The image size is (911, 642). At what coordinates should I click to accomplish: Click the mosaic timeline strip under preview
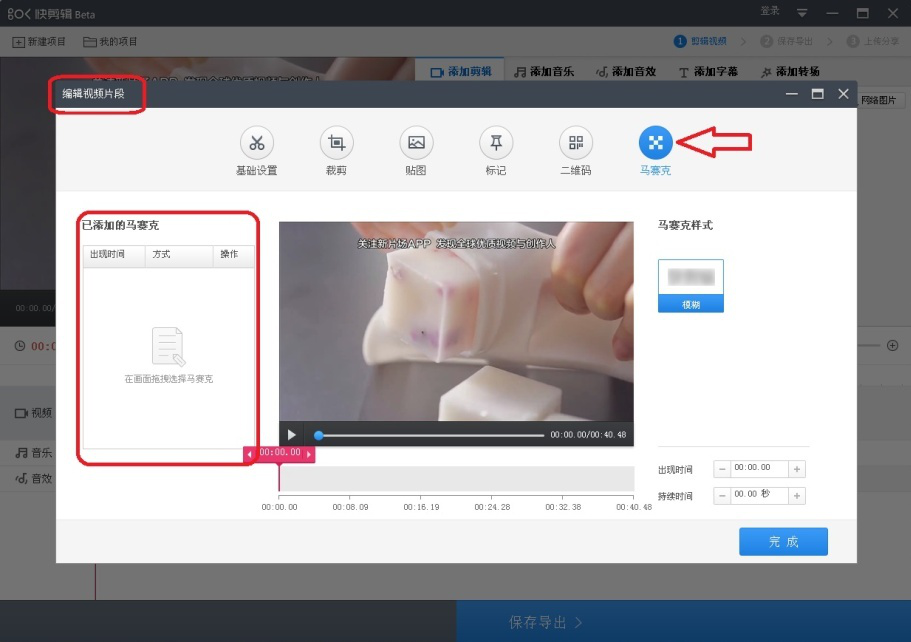[x=457, y=479]
